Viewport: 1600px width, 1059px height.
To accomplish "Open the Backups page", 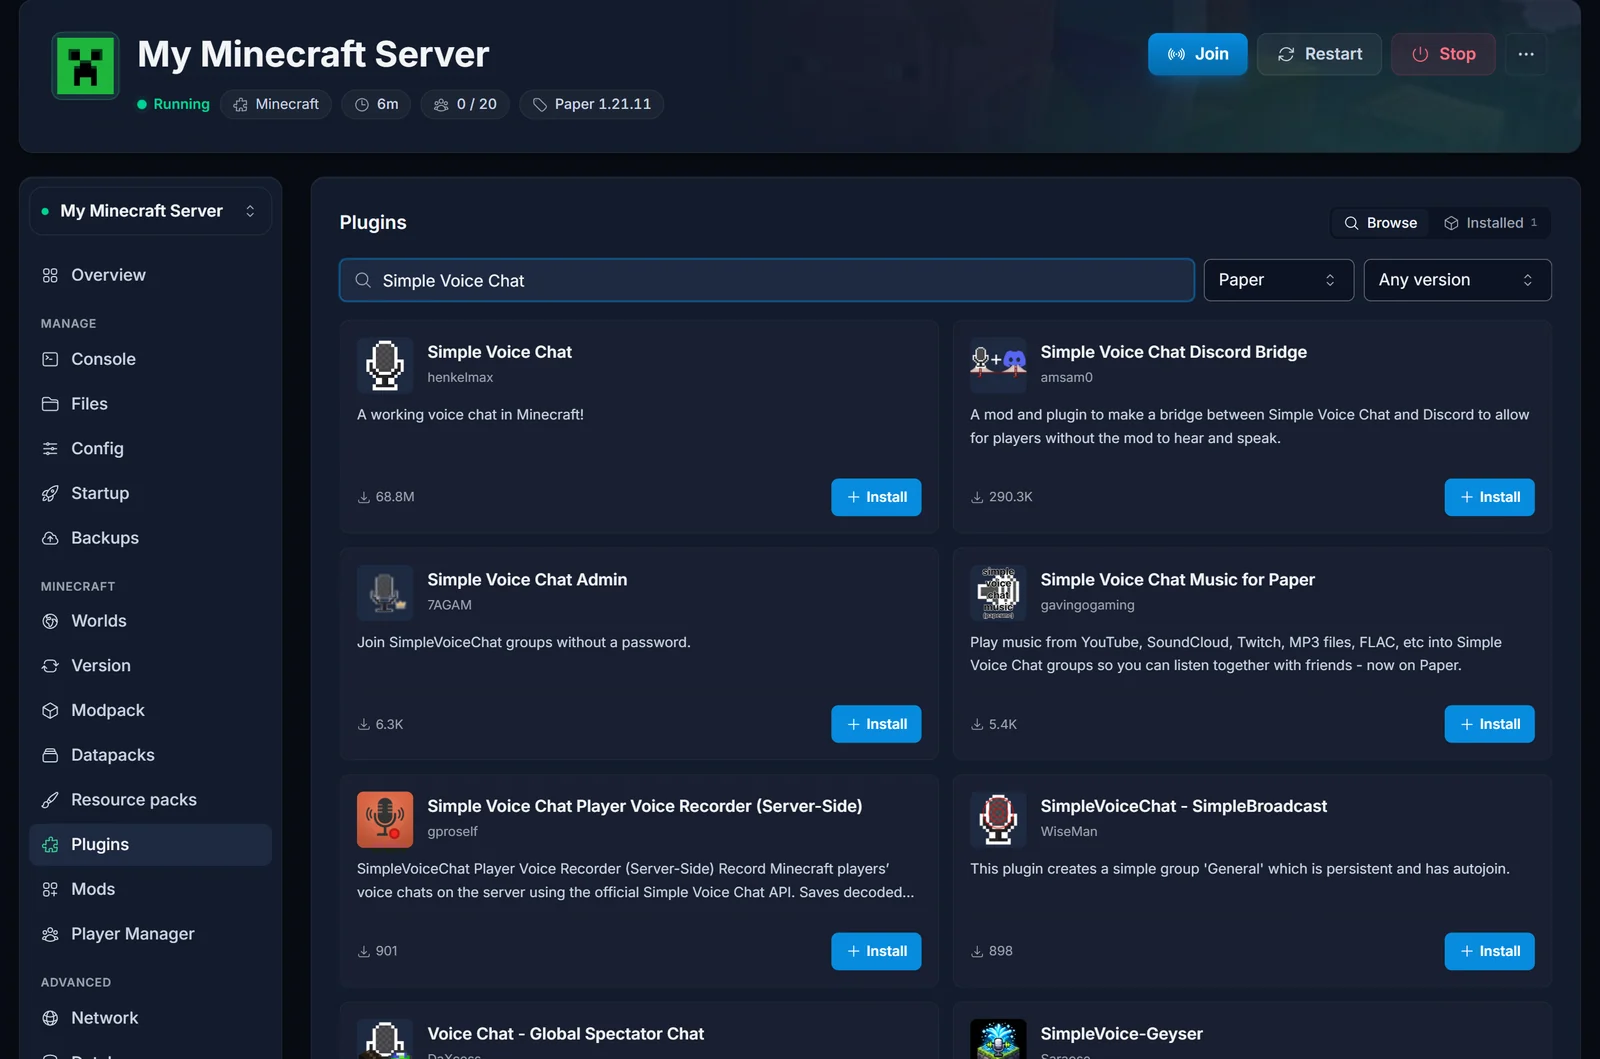I will coord(150,538).
